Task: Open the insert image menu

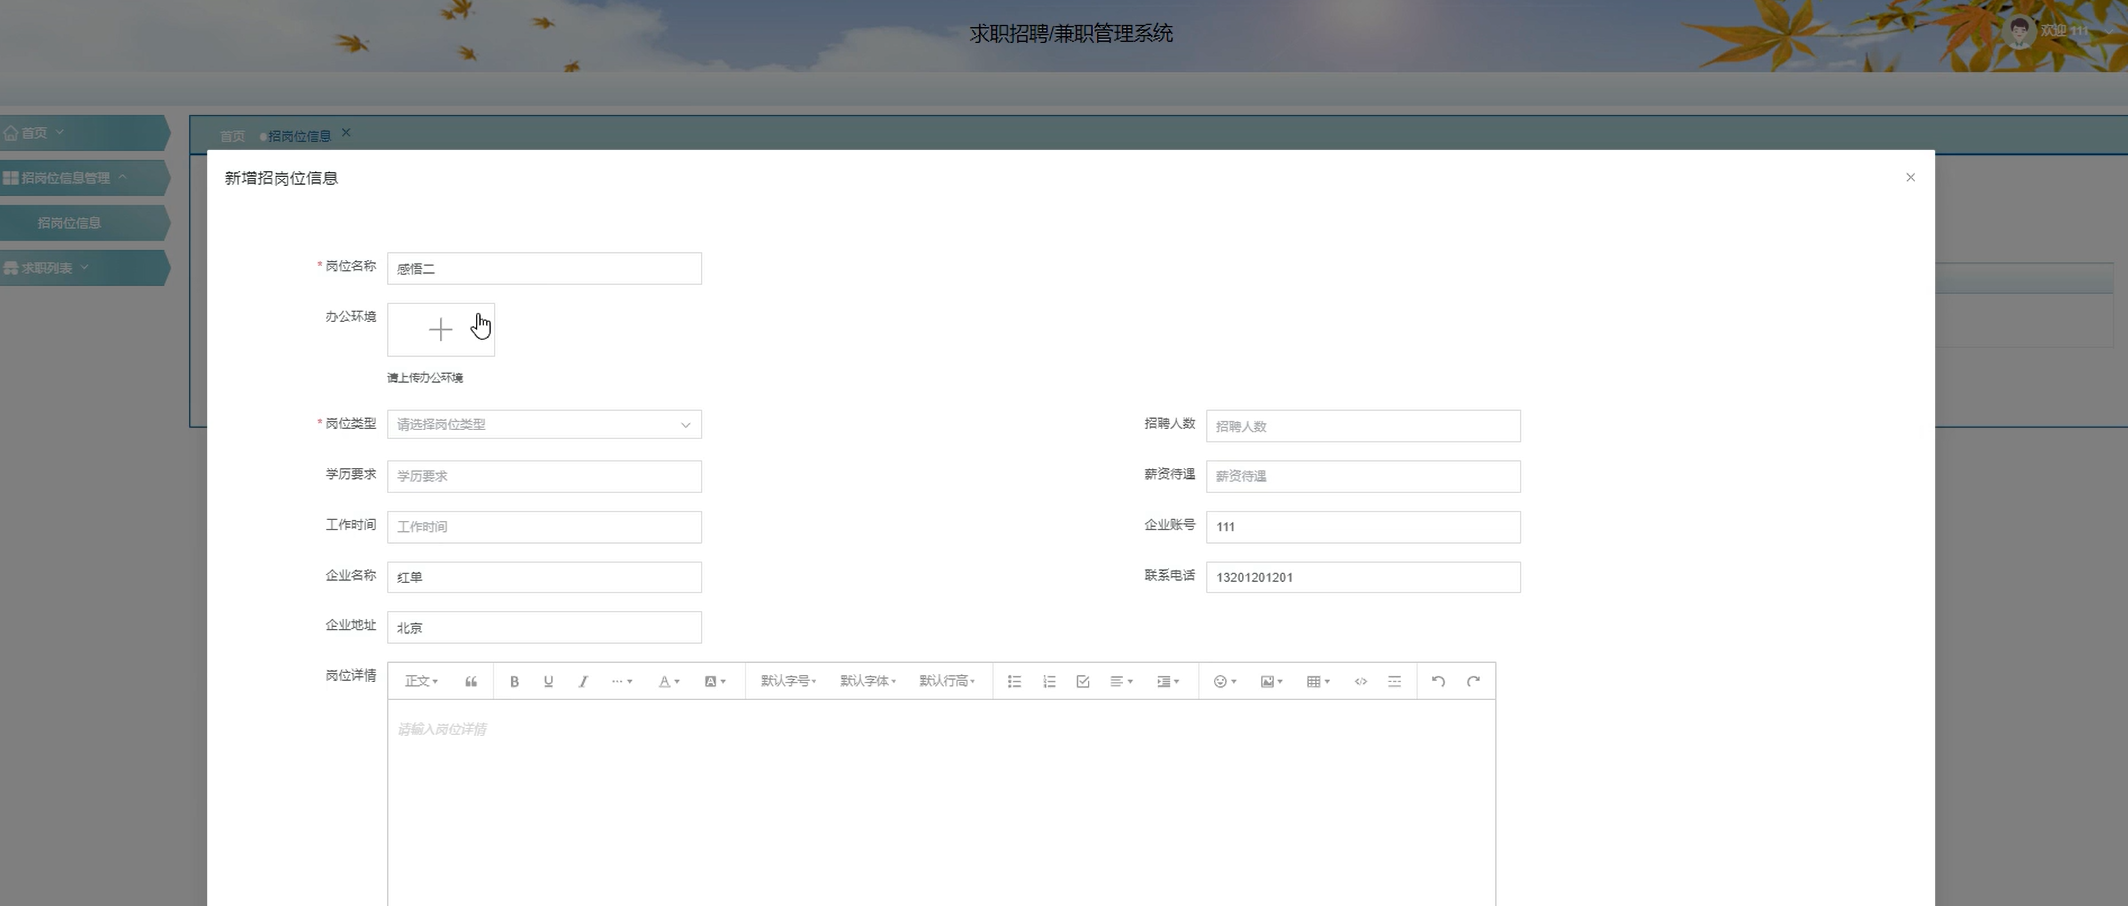Action: [x=1271, y=682]
